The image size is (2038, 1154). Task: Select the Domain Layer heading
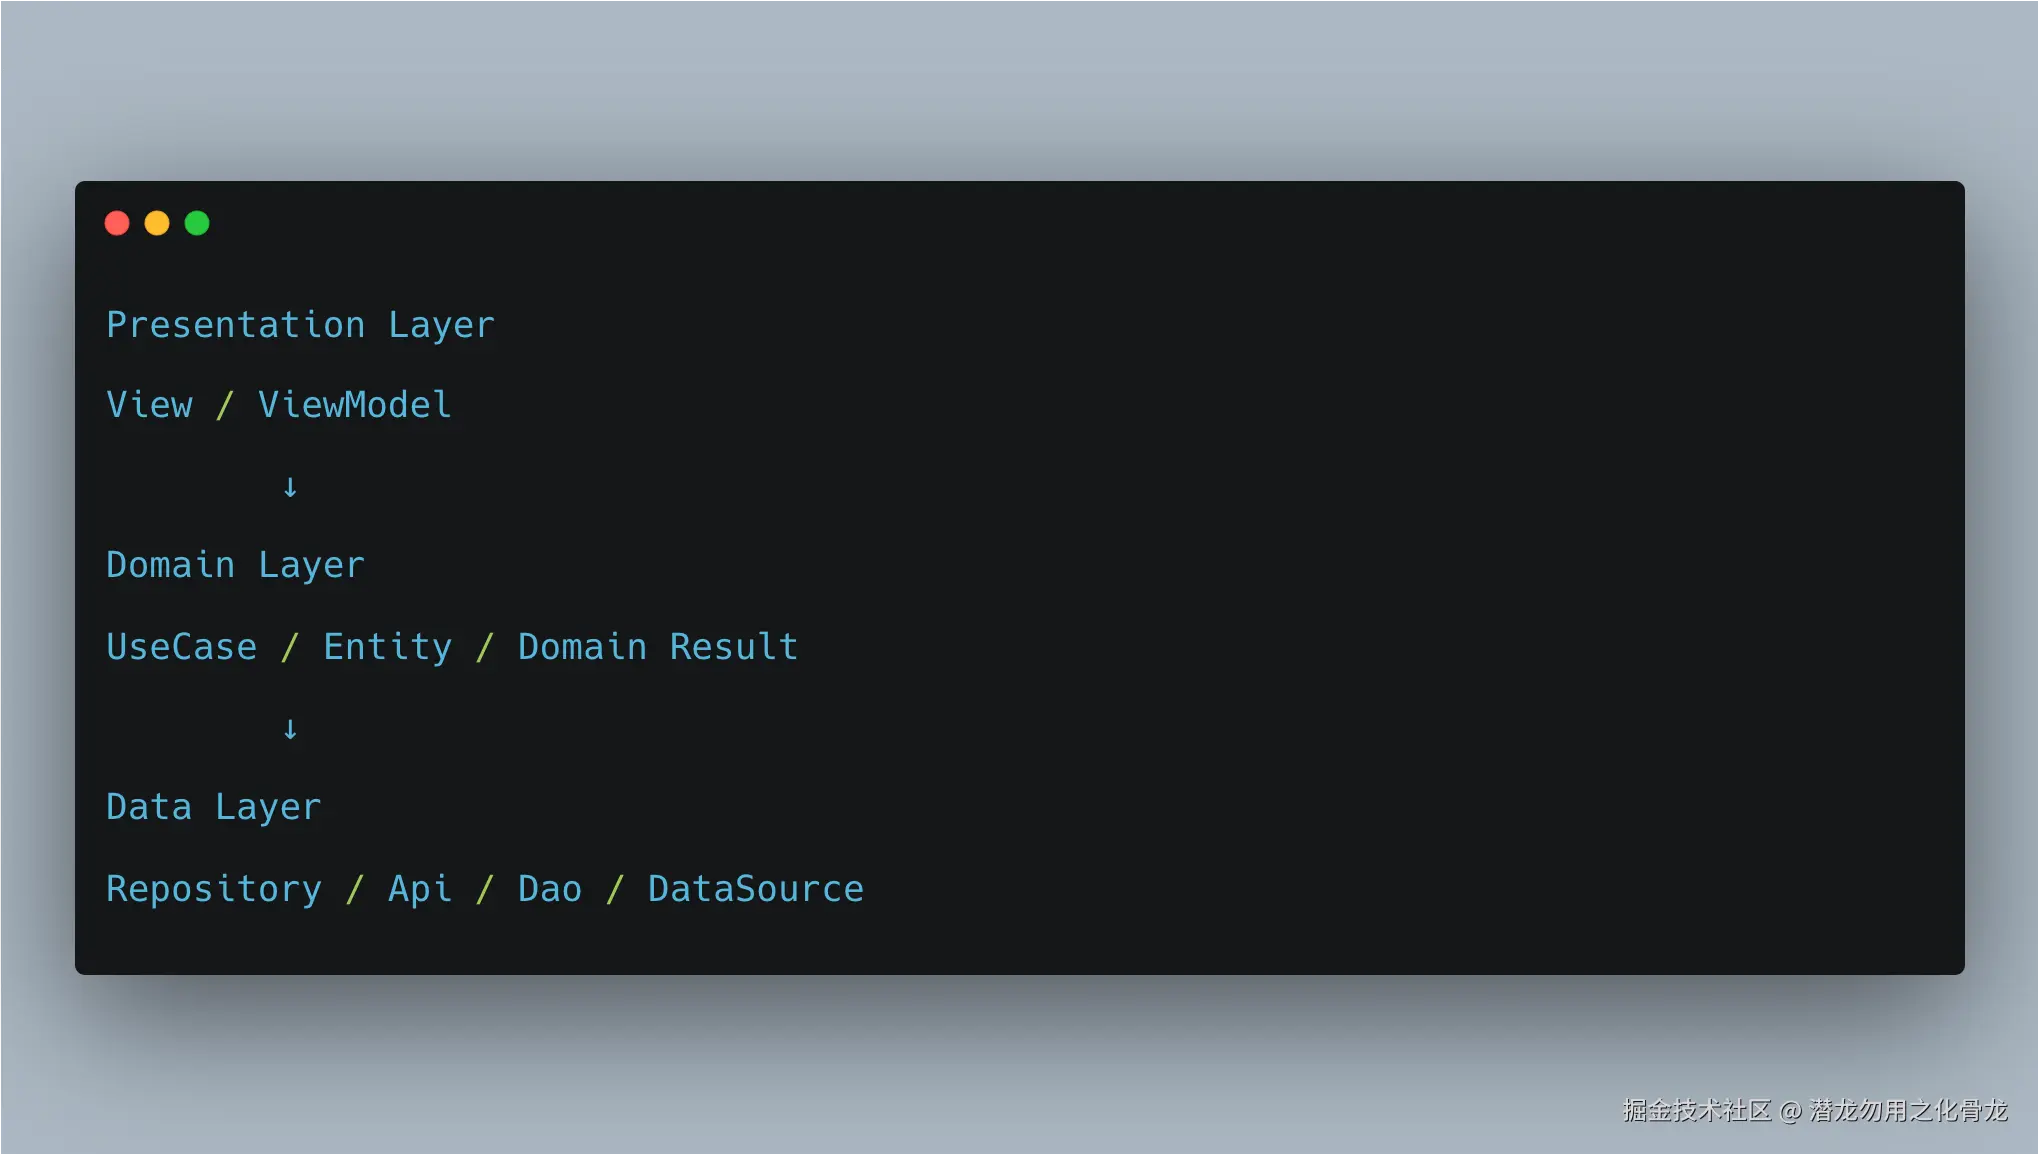(x=236, y=566)
